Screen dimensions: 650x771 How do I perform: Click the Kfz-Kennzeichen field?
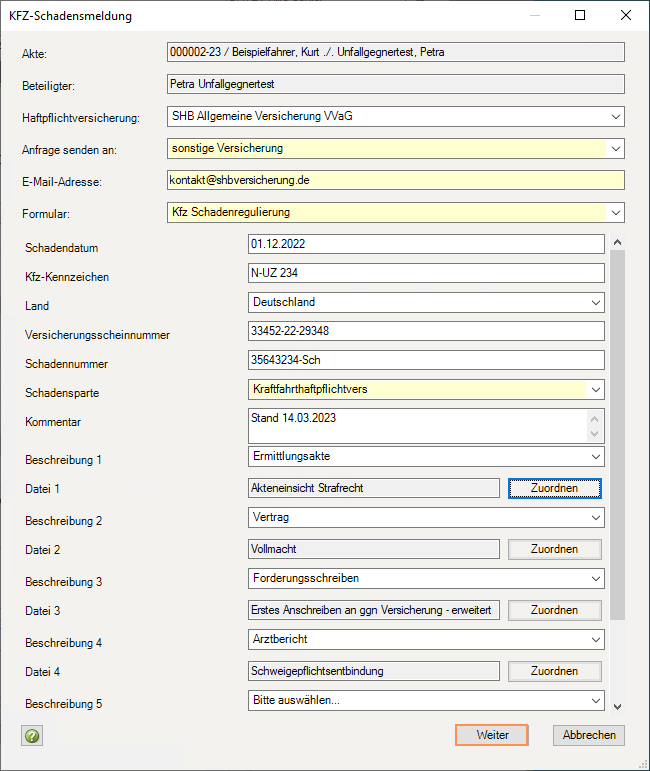coord(426,273)
